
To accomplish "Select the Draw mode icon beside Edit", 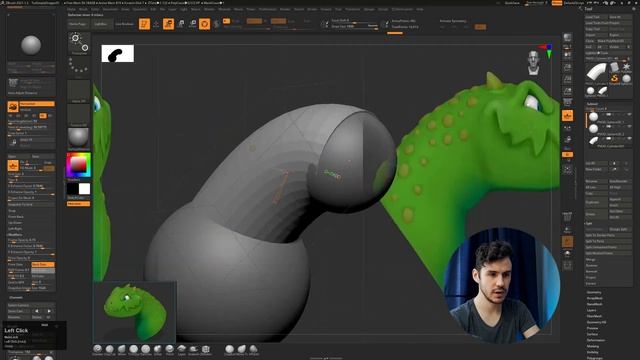I will pyautogui.click(x=156, y=24).
